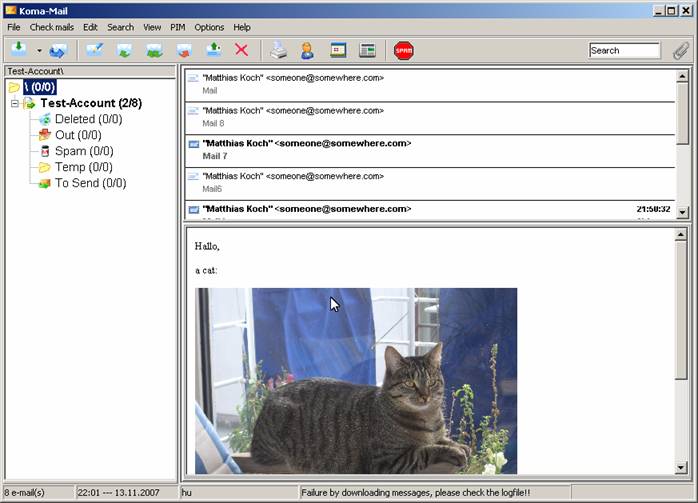
Task: Click inside the Search input field
Action: [x=624, y=50]
